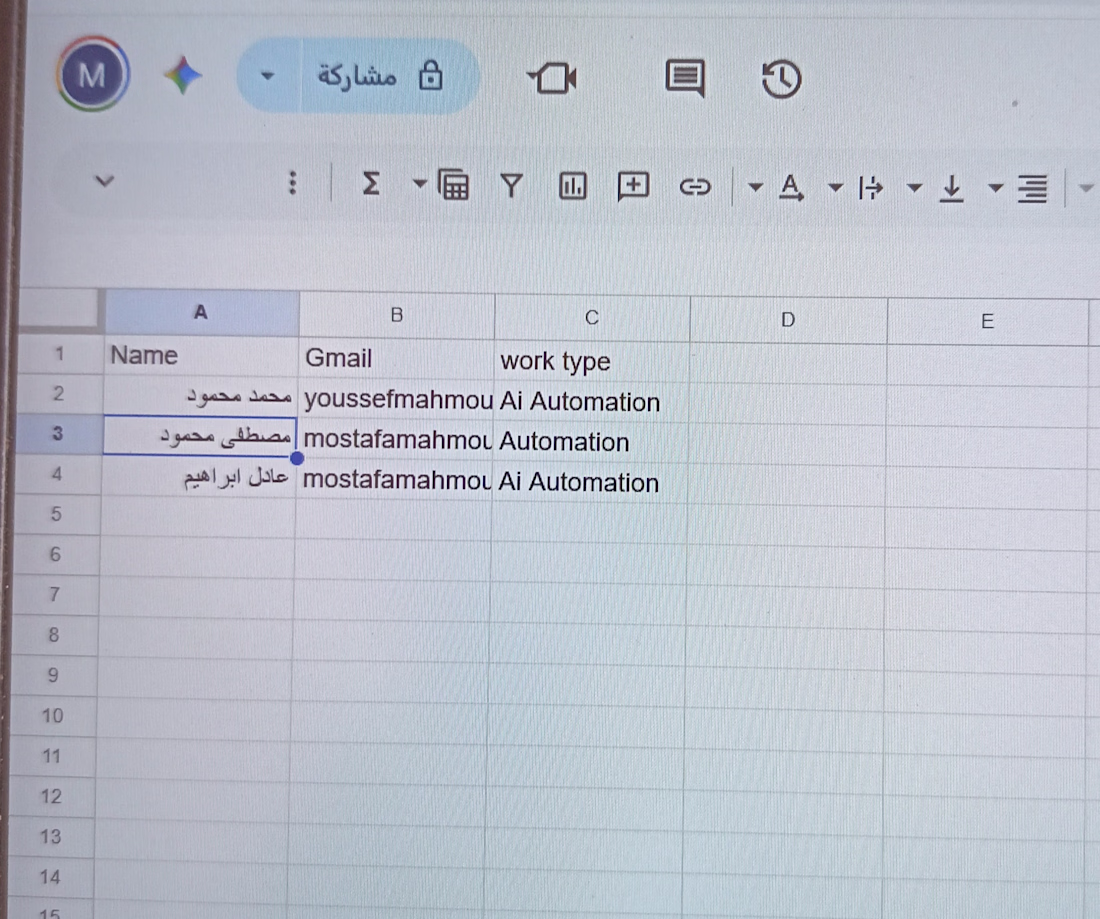Insert a function with the sigma icon
The height and width of the screenshot is (919, 1100).
click(370, 184)
